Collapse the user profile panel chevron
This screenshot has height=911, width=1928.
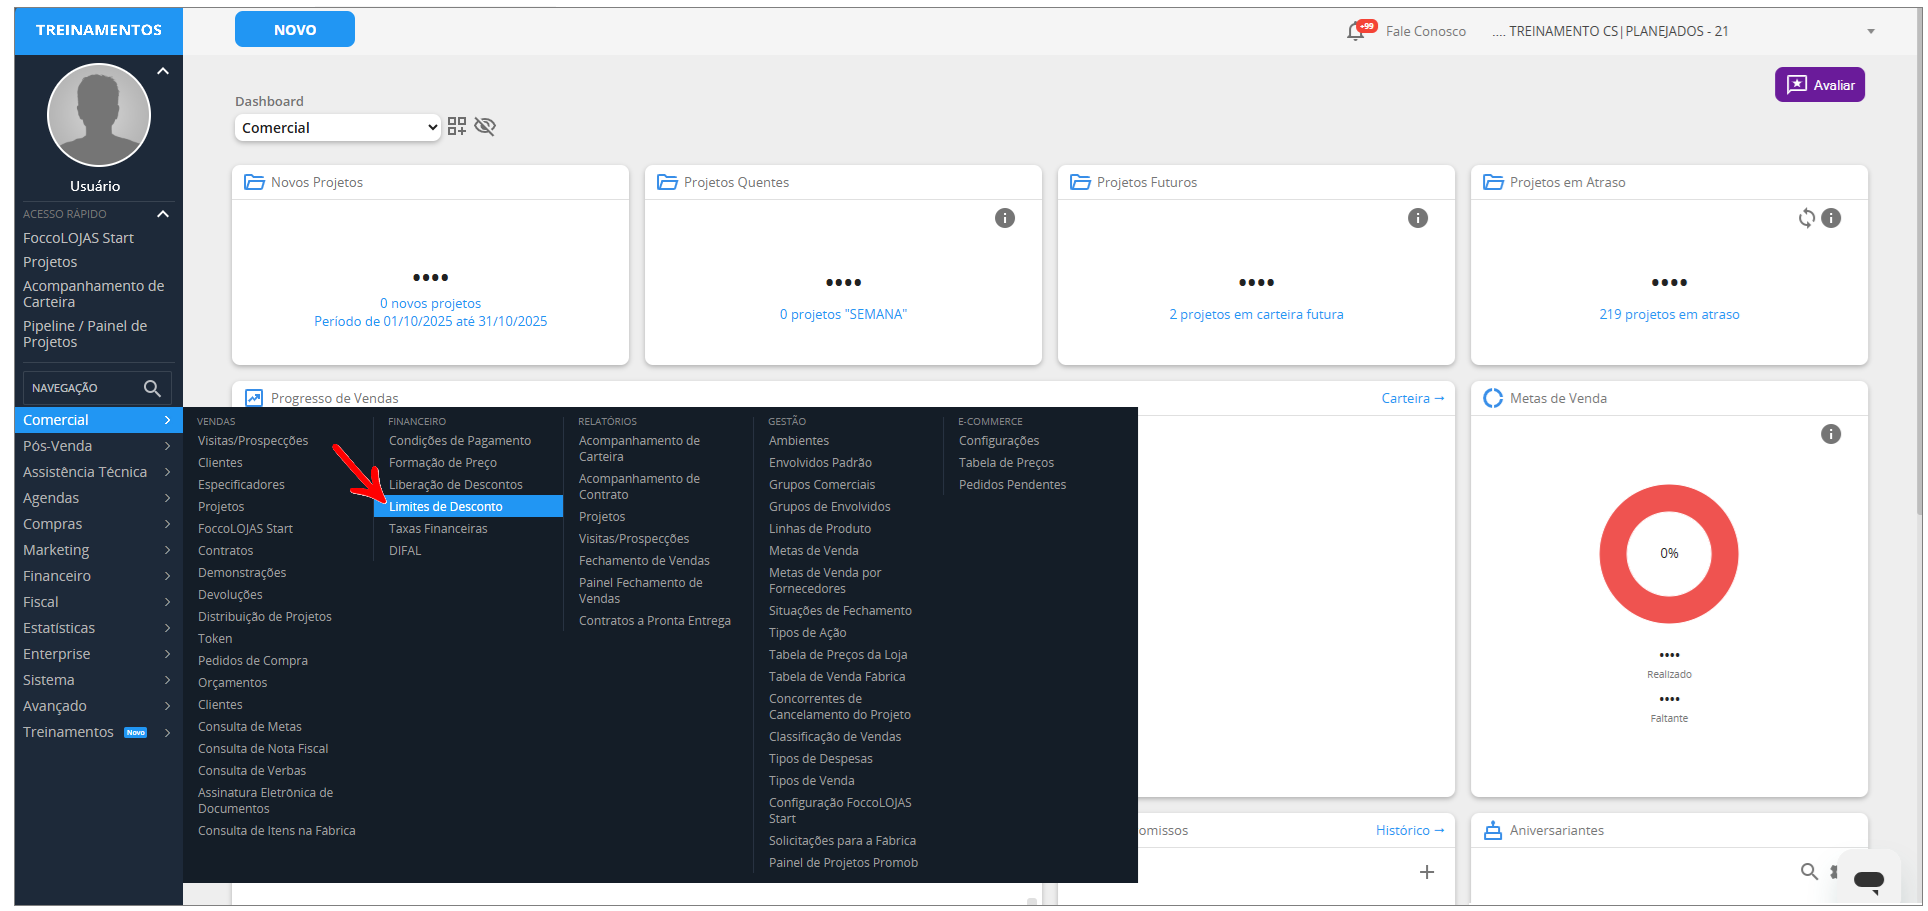(x=163, y=71)
